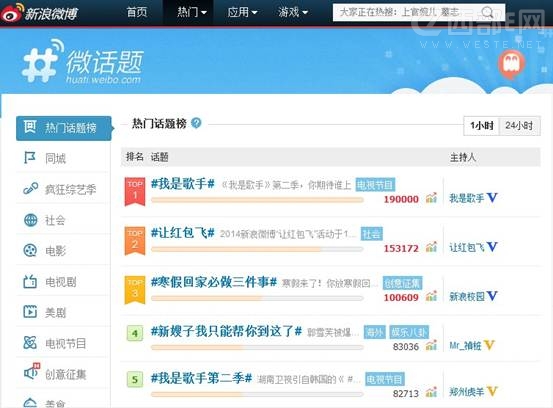Click the 社会 tag on #让红包飞# row
Viewport: 553px width, 408px height.
(x=372, y=234)
